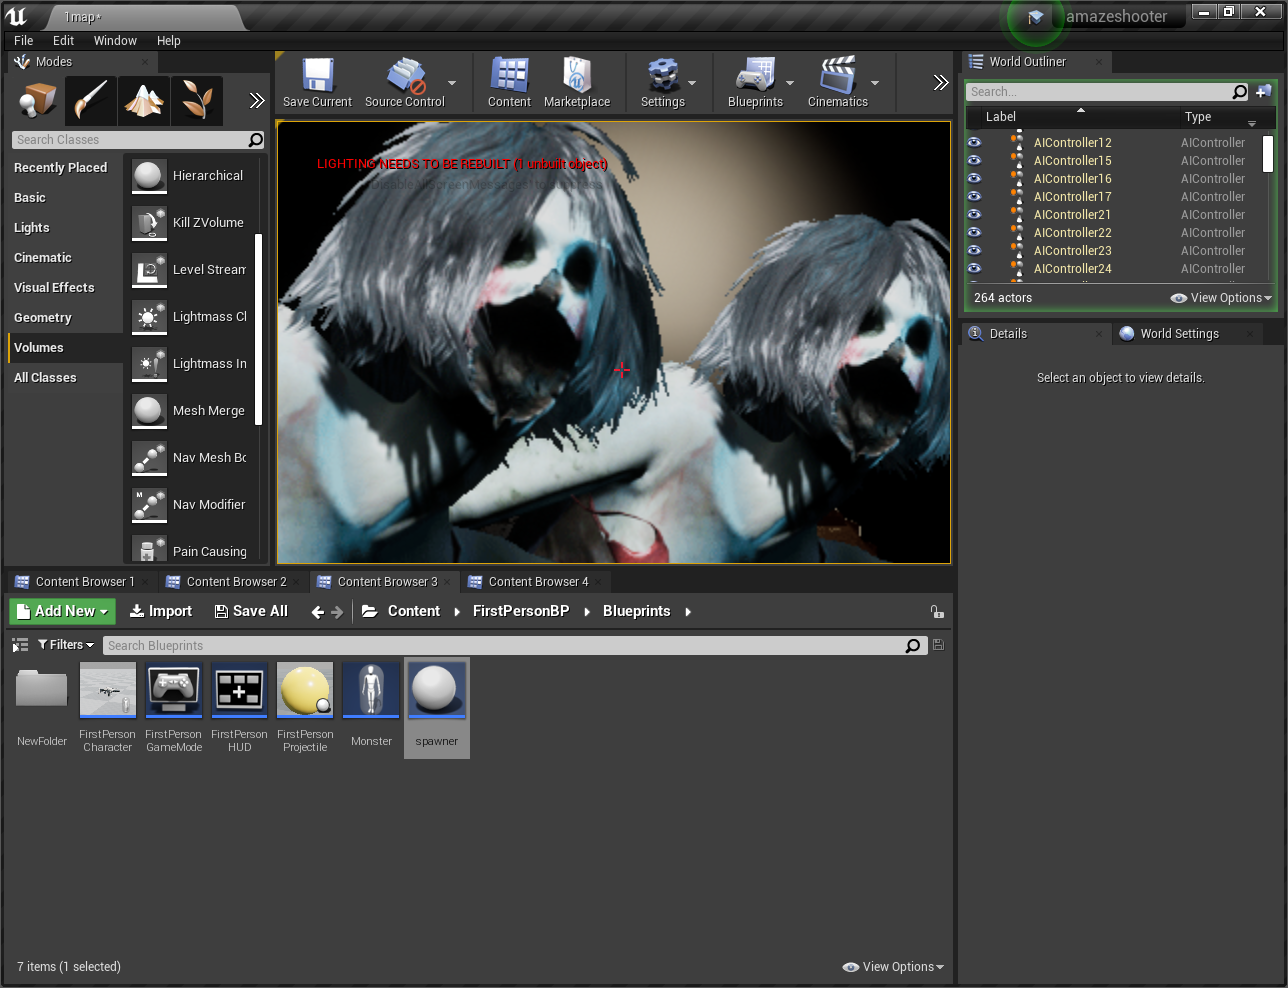Expand the Settings dropdown arrow
1288x988 pixels.
pos(692,84)
